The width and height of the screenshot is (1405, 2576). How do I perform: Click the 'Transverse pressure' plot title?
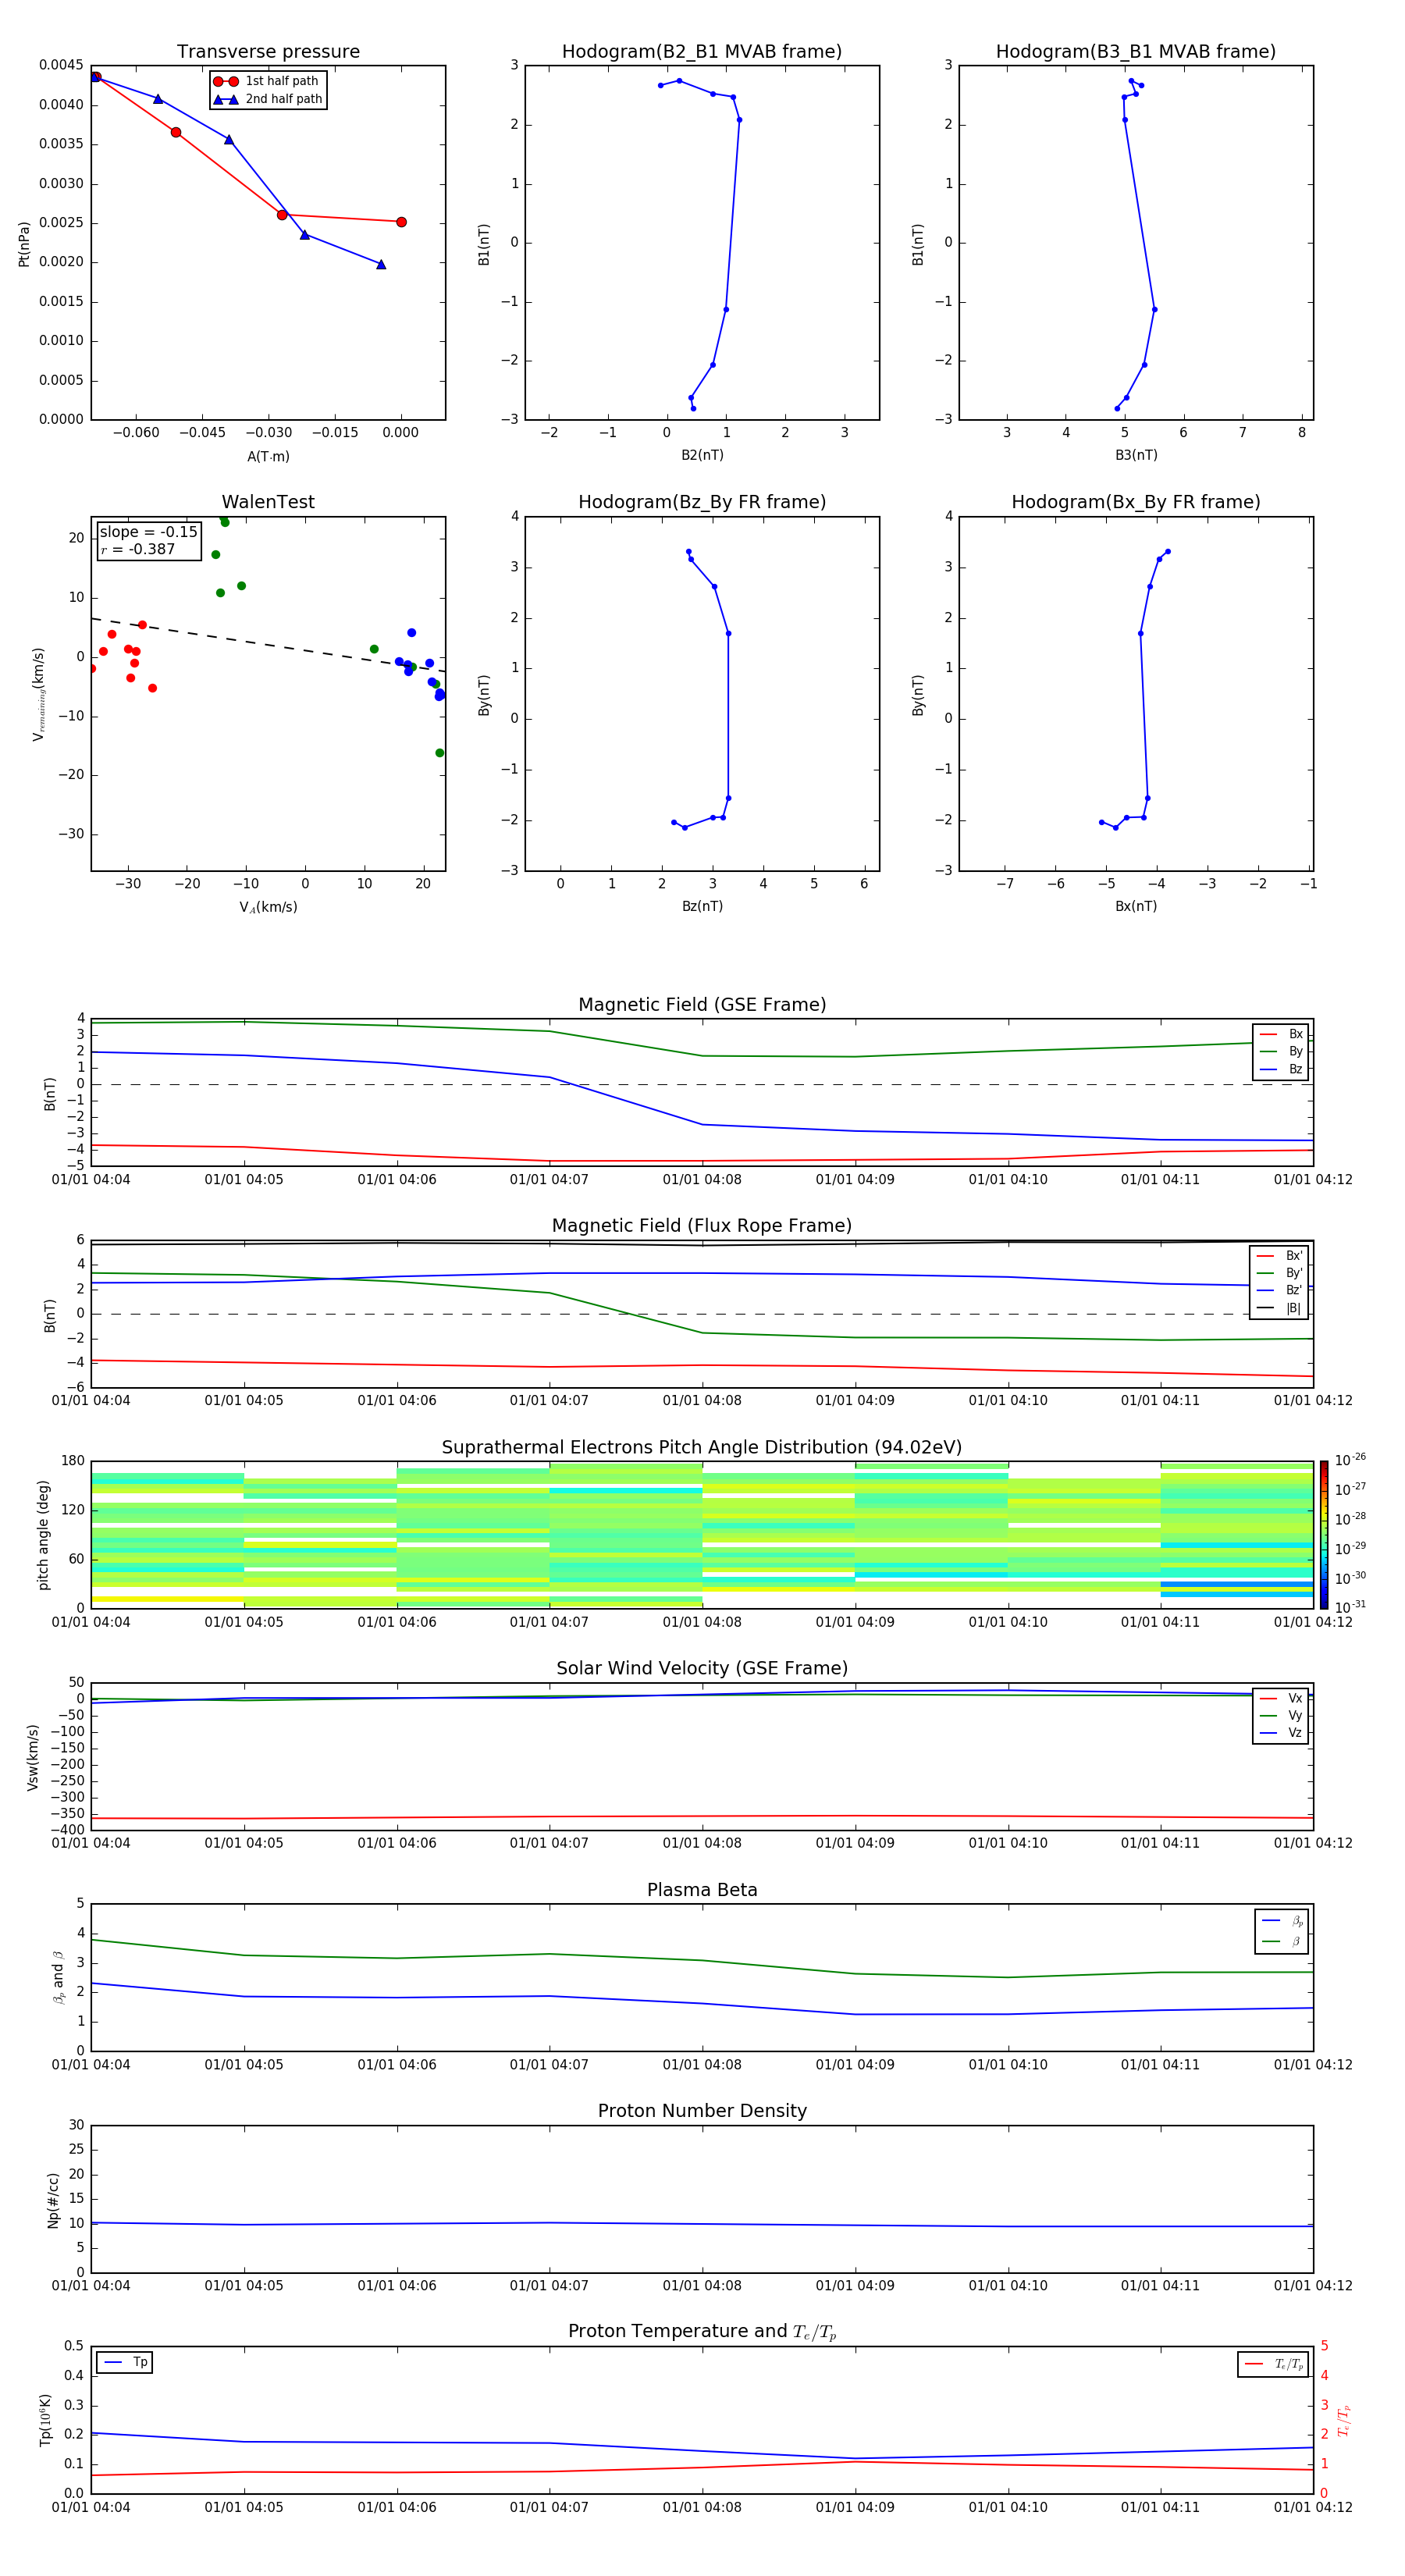(x=268, y=51)
